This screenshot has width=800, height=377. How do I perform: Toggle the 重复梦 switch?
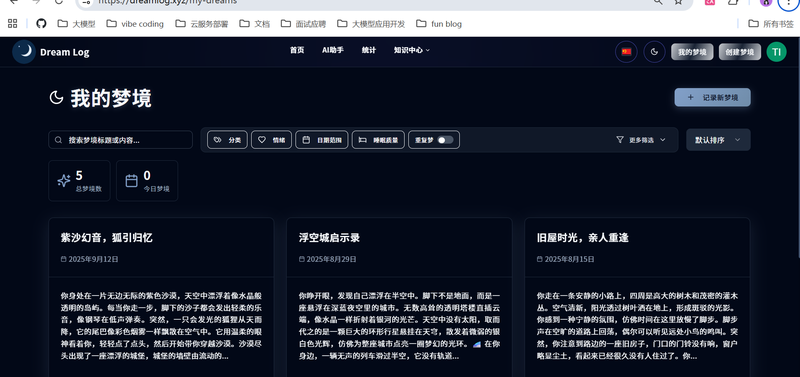[445, 140]
